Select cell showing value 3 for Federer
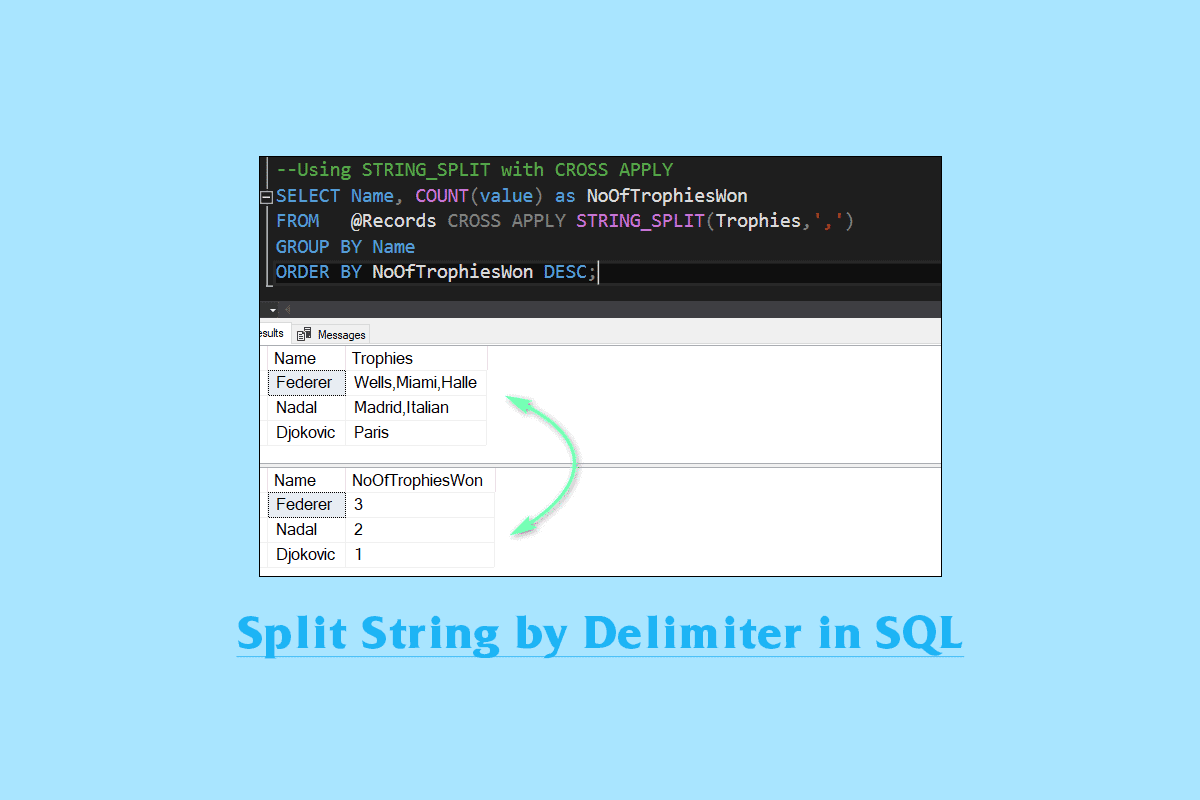The height and width of the screenshot is (800, 1200). click(358, 504)
